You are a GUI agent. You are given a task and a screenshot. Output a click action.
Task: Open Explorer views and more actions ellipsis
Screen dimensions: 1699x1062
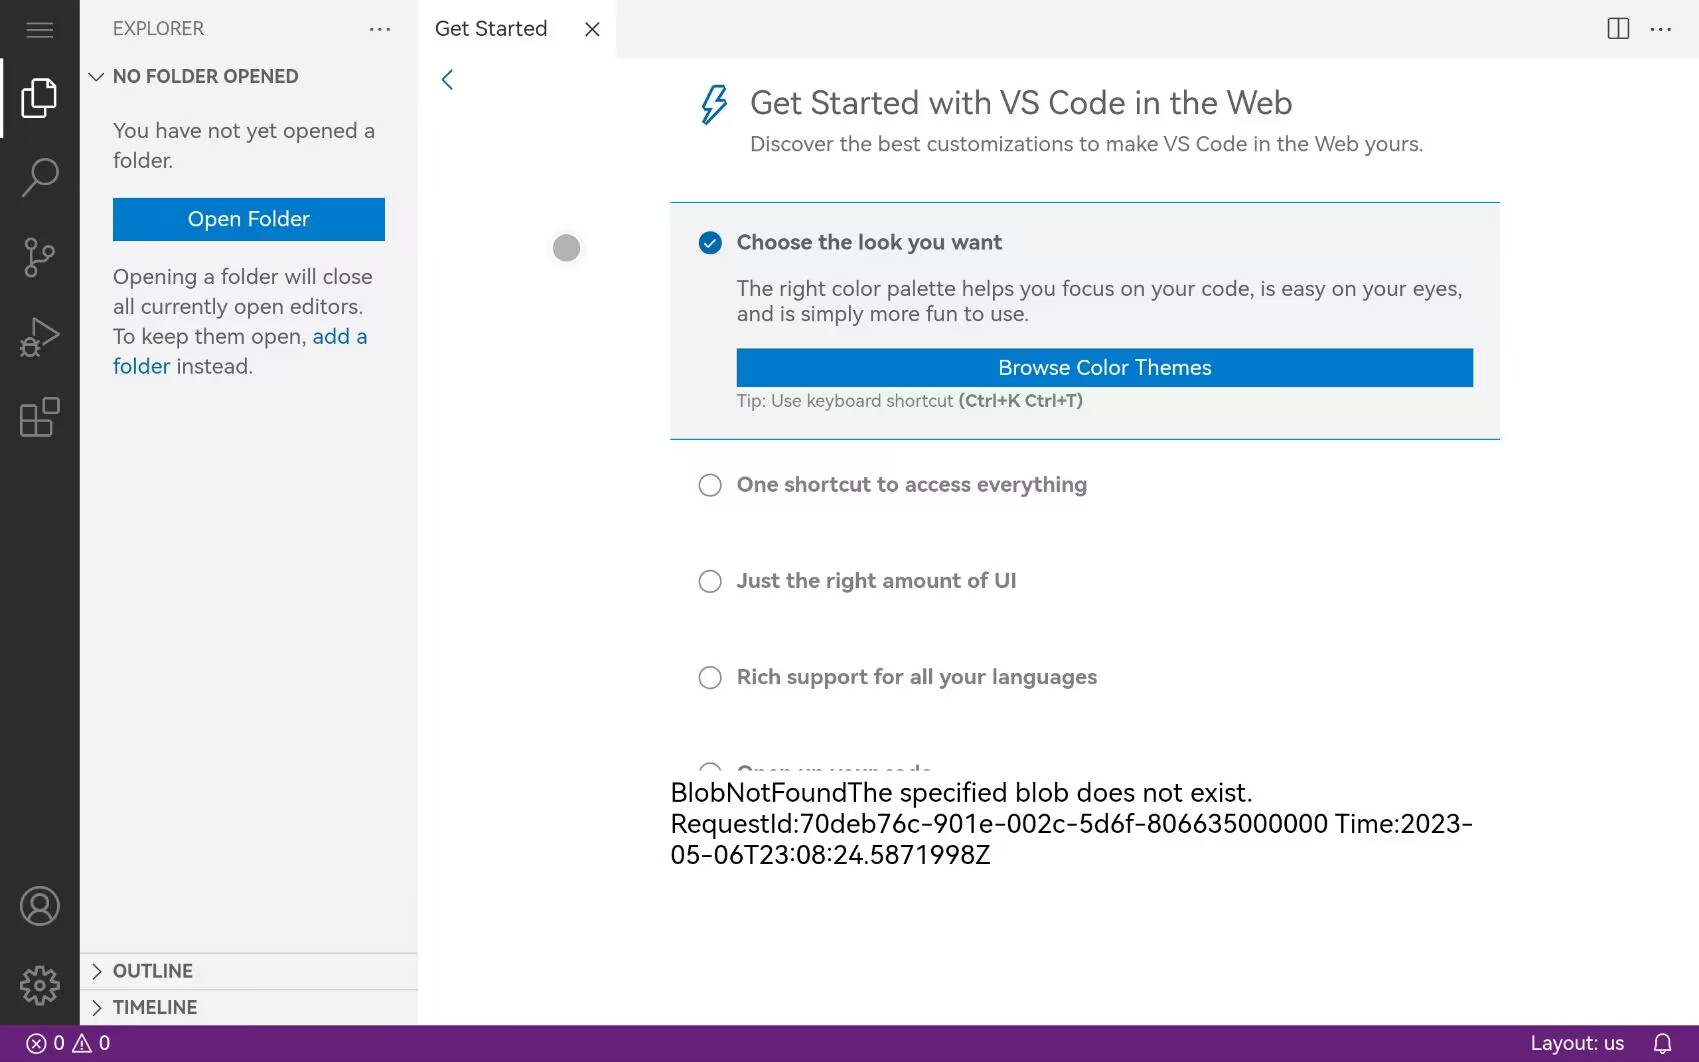pos(380,29)
